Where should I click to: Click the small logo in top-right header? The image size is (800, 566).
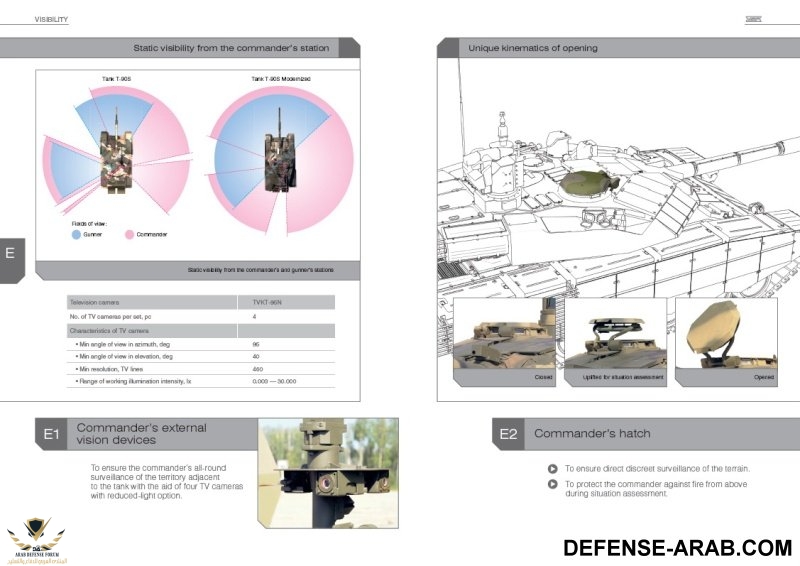[x=754, y=19]
